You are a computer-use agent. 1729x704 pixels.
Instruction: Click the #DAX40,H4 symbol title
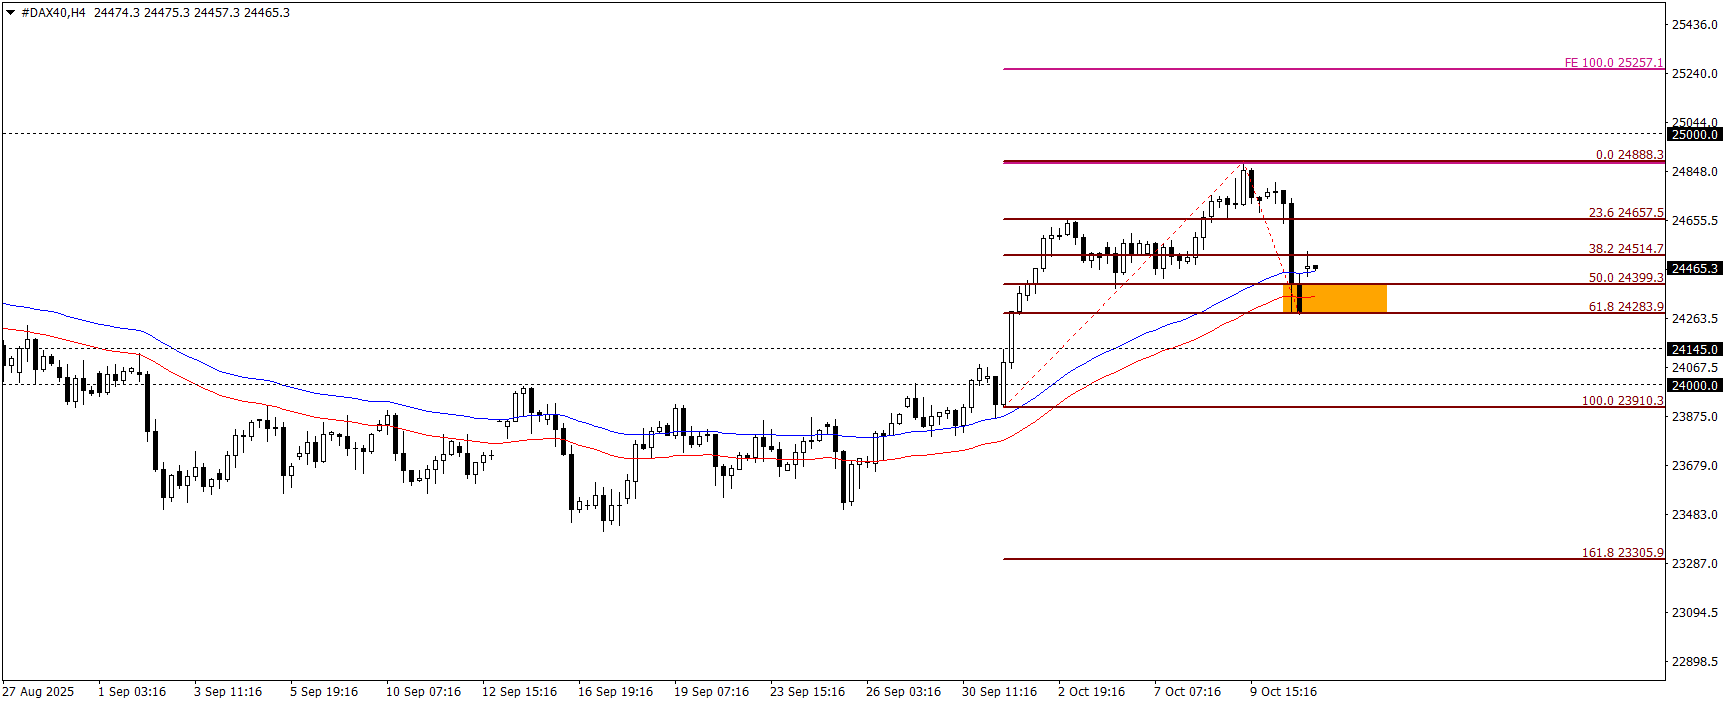coord(53,13)
